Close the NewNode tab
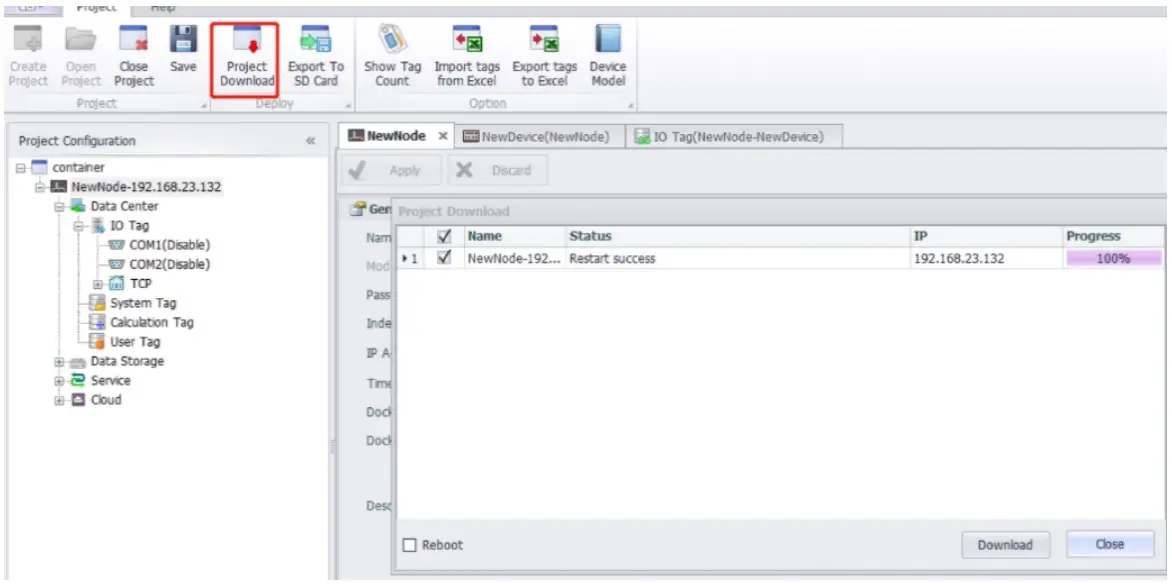Screen dimensions: 1172x586 pyautogui.click(x=442, y=136)
